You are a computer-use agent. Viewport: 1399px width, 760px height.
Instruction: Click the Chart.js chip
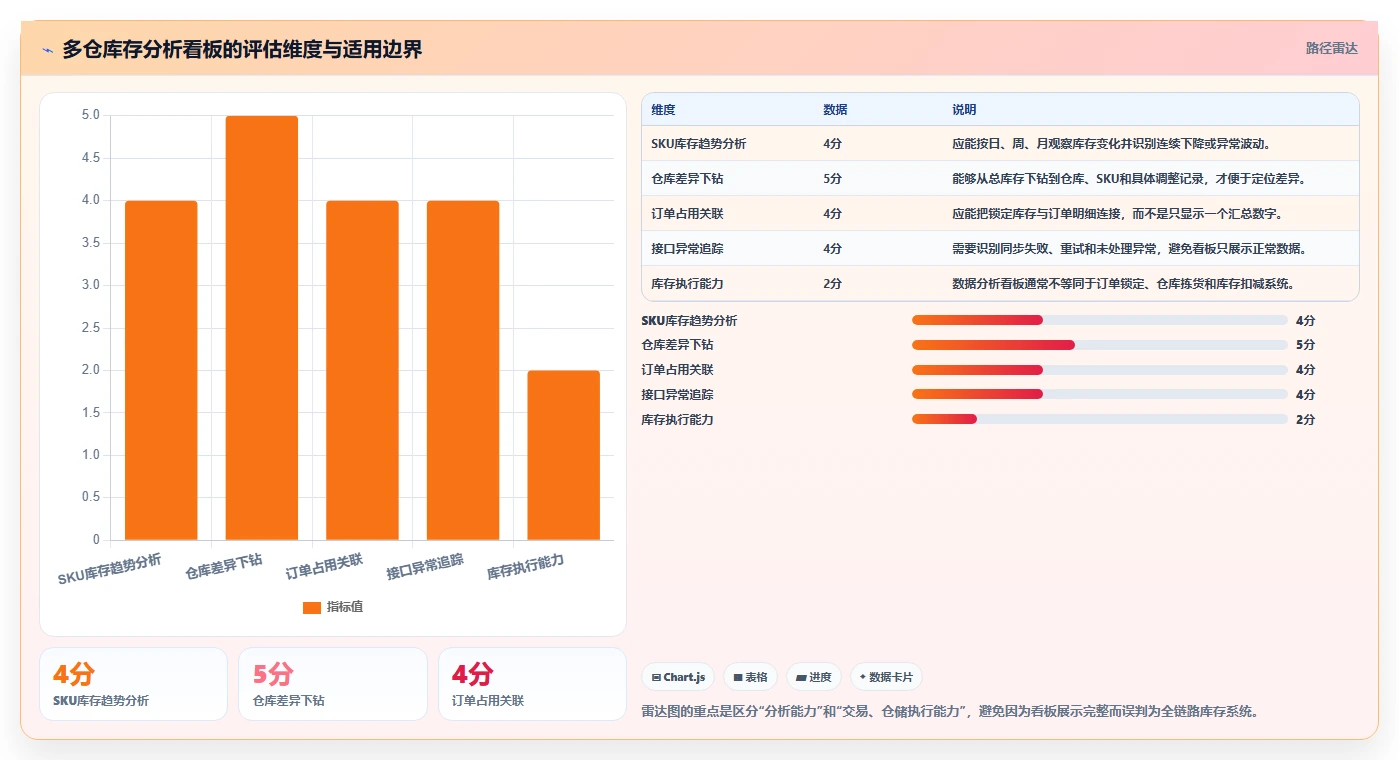click(x=678, y=677)
